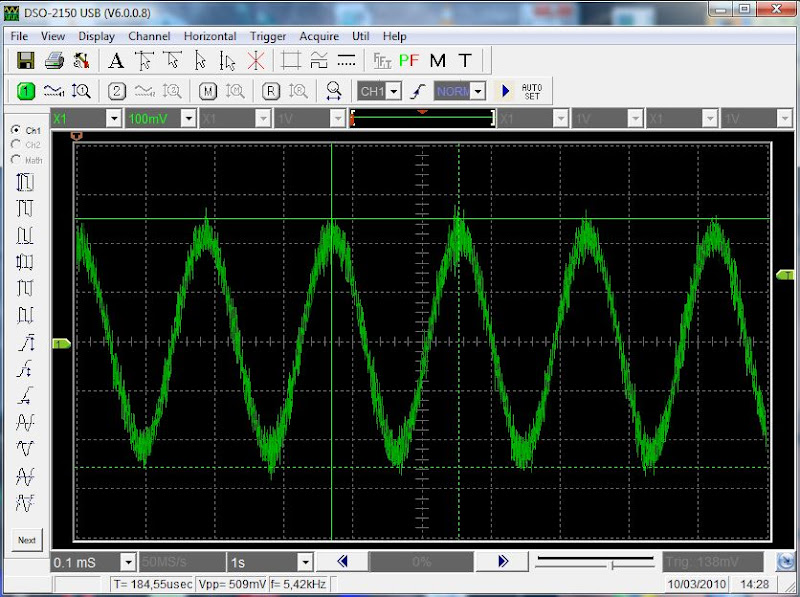Expand the 100mV volts-per-division dropdown
800x597 pixels.
[x=189, y=119]
